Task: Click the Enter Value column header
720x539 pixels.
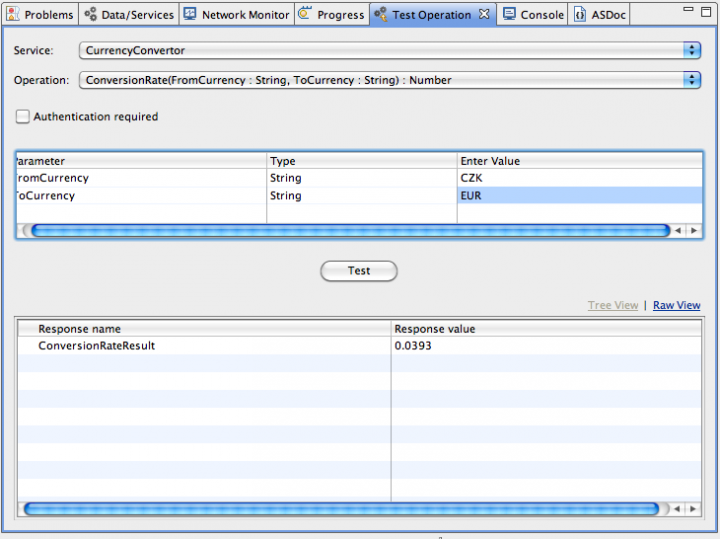Action: [x=579, y=161]
